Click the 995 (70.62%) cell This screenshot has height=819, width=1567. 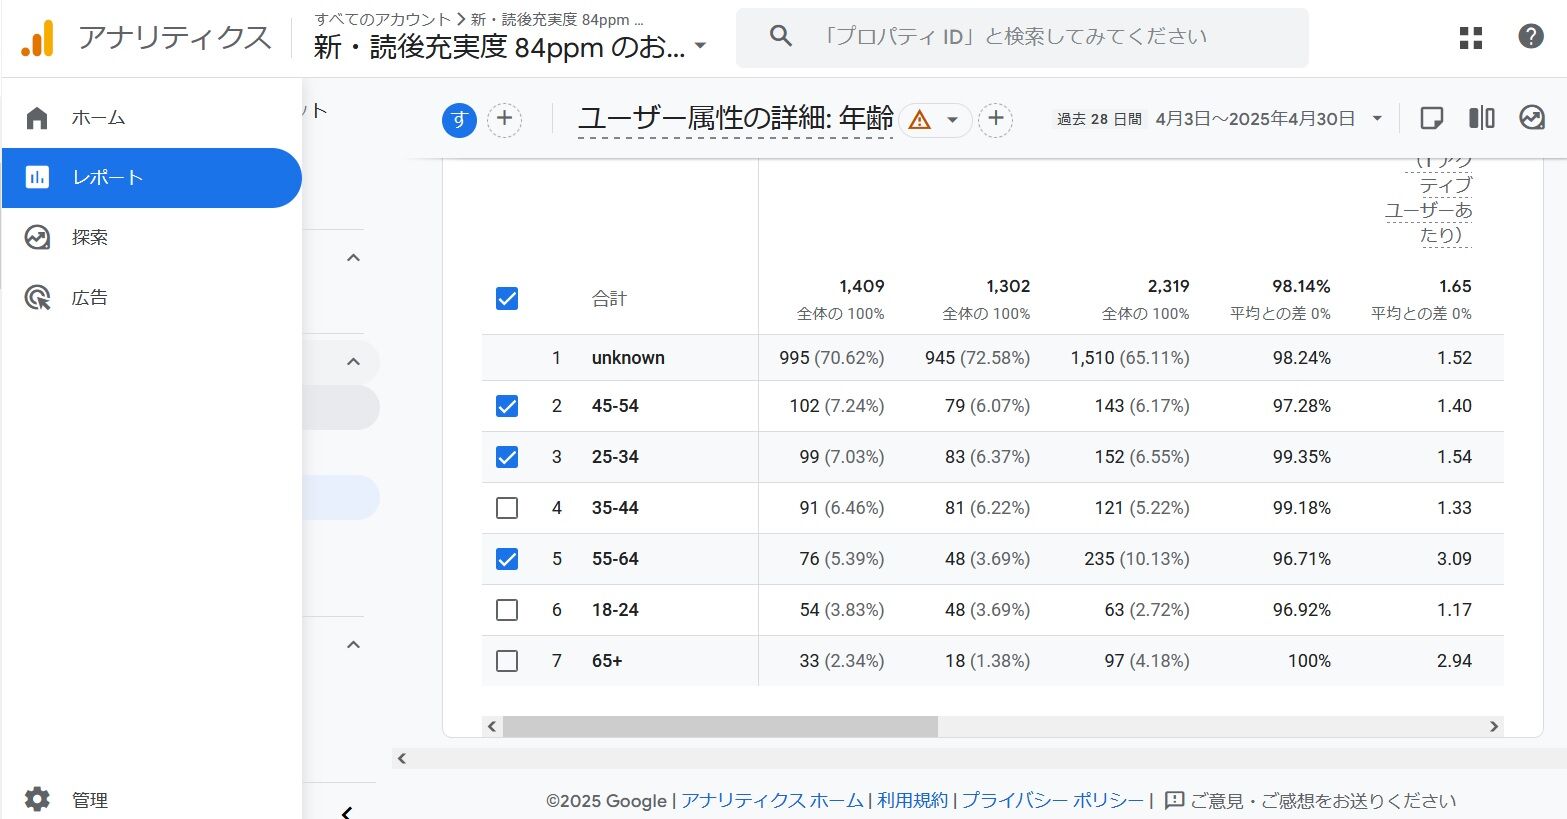click(x=832, y=358)
